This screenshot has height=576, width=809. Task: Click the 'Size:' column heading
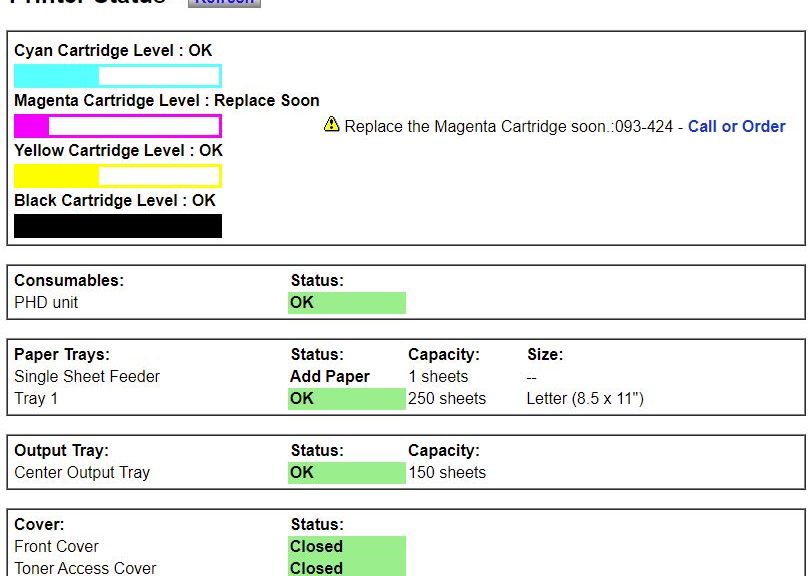[x=545, y=355]
